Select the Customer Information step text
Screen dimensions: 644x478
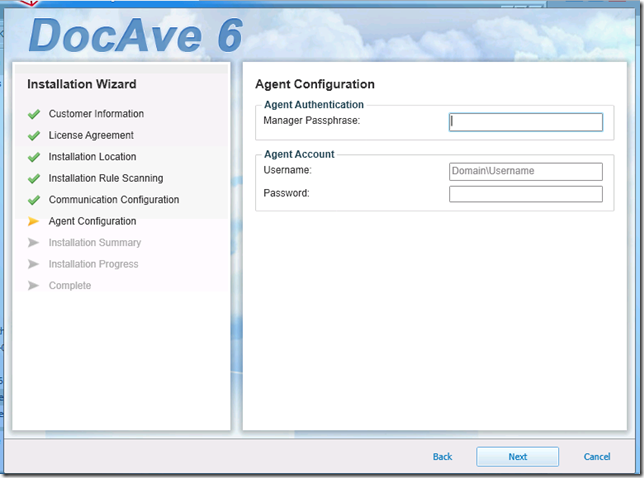(96, 114)
